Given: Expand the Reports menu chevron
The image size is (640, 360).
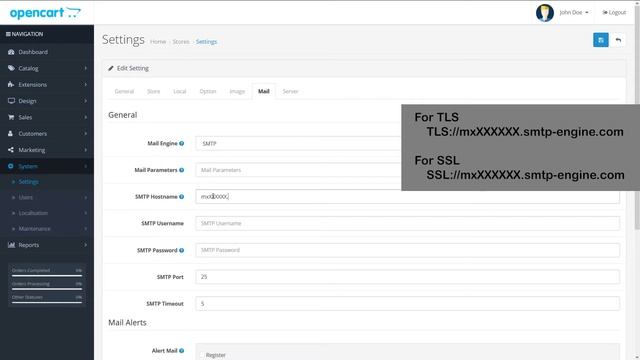Looking at the screenshot, I should 86,245.
